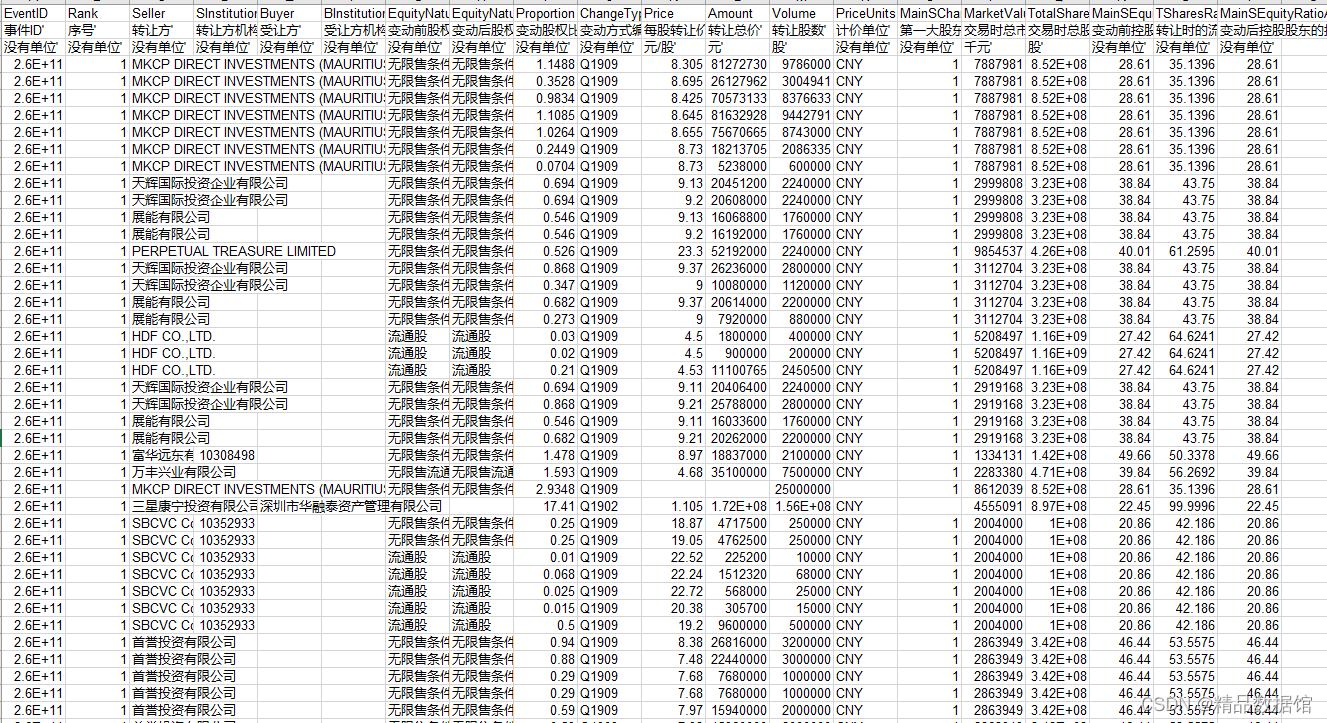This screenshot has width=1327, height=723.
Task: Select proportion cell 2.9348
Action: click(x=545, y=489)
